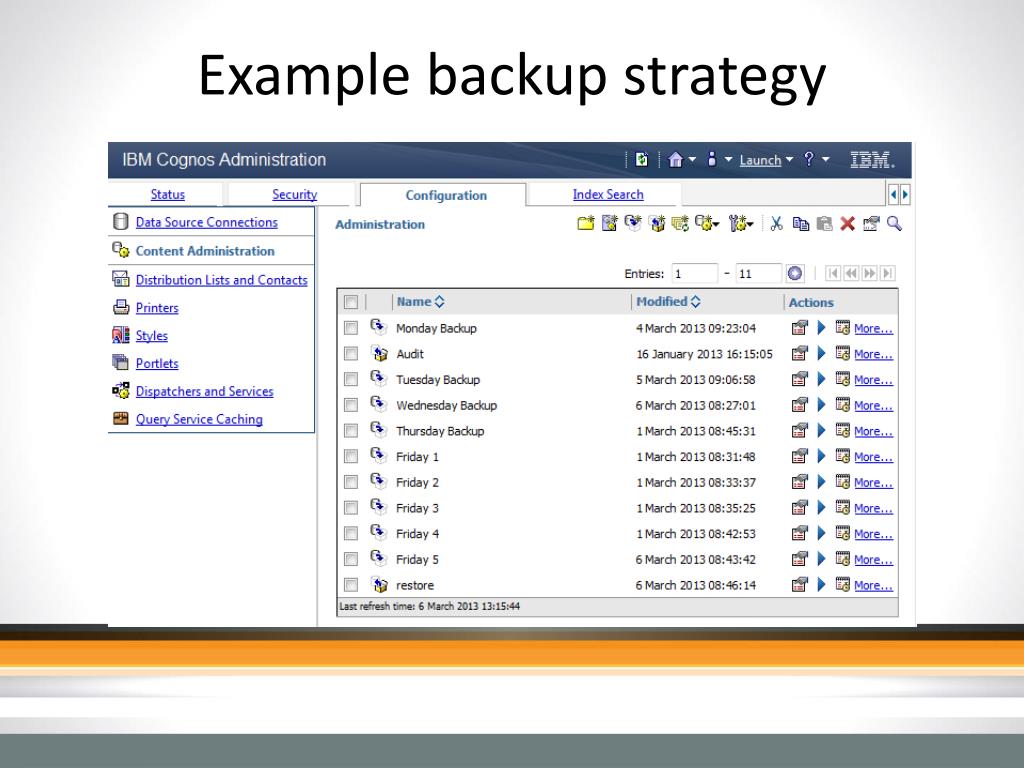Viewport: 1024px width, 768px height.
Task: View run history for Friday 5
Action: [842, 559]
